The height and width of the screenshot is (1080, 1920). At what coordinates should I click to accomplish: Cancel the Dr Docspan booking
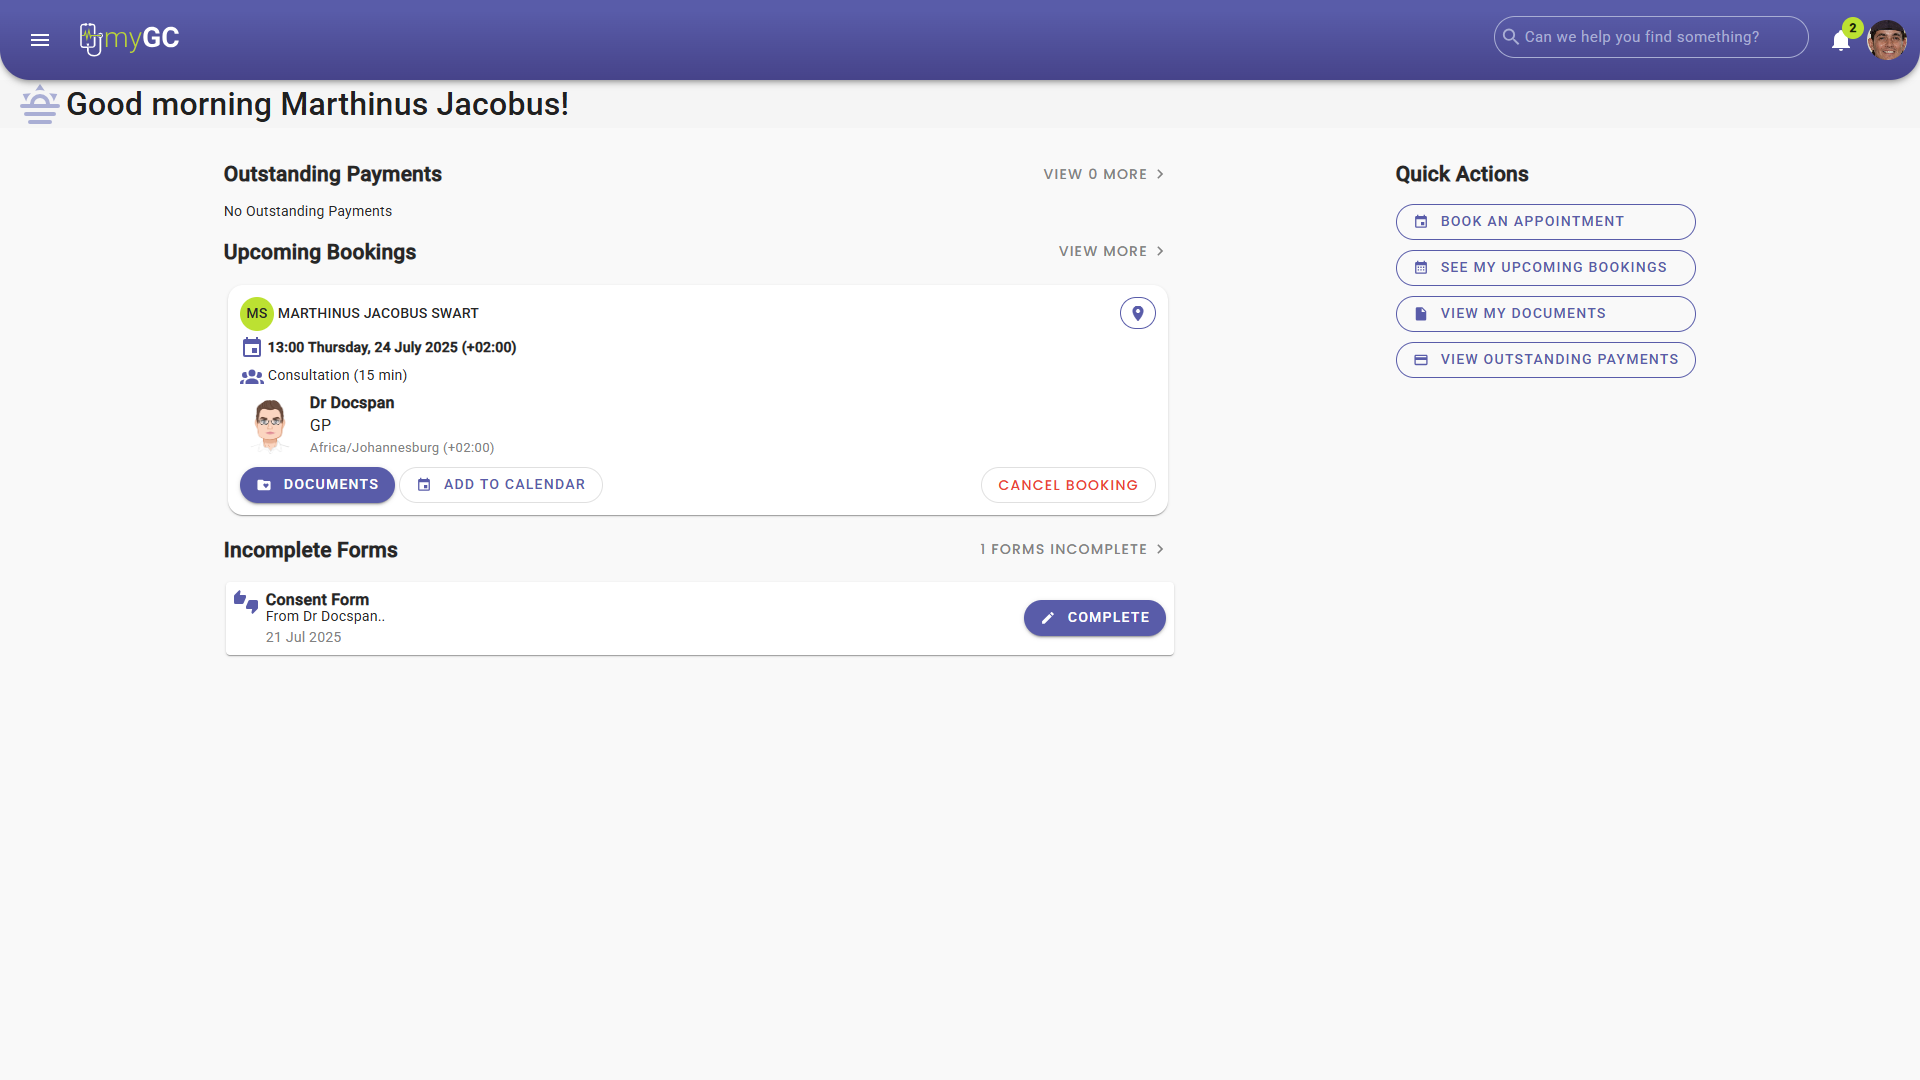(1067, 485)
